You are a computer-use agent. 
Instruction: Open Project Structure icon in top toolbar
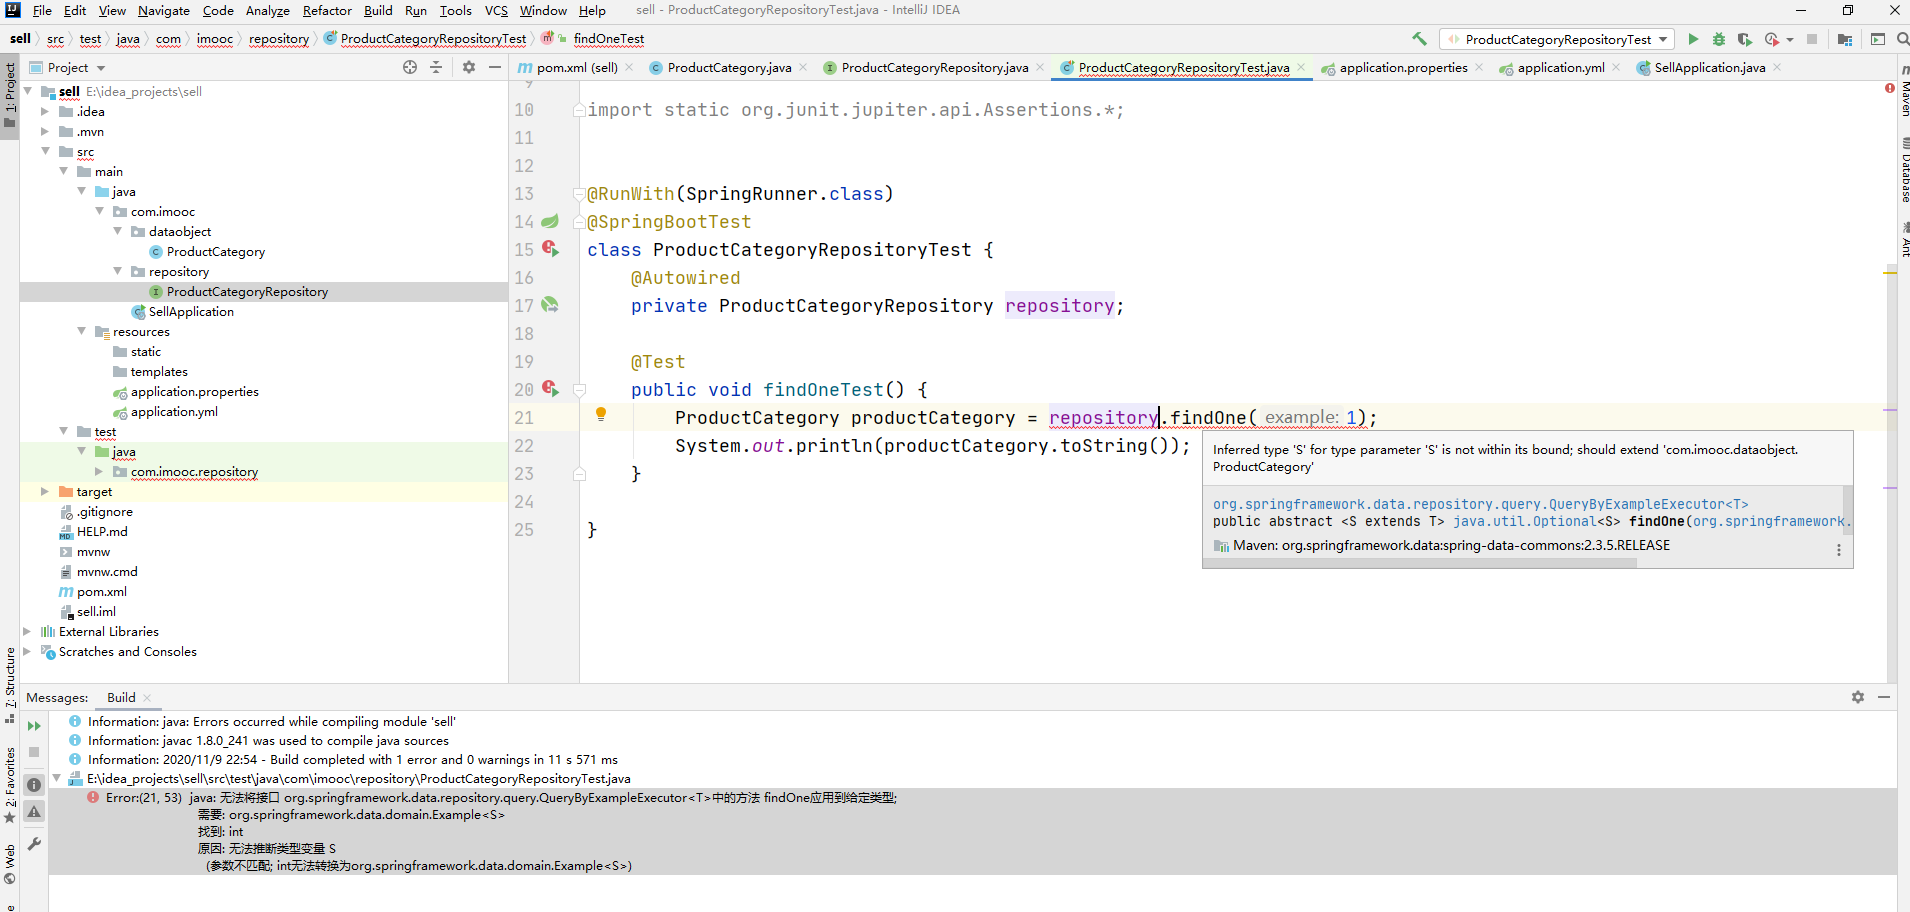click(1845, 39)
